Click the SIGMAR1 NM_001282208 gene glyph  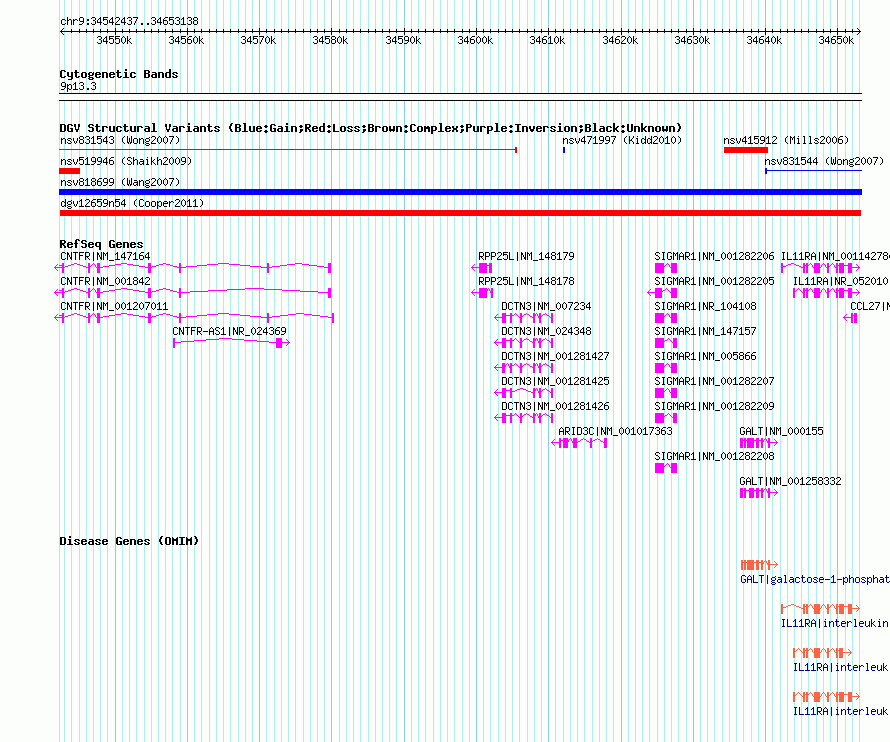coord(666,468)
